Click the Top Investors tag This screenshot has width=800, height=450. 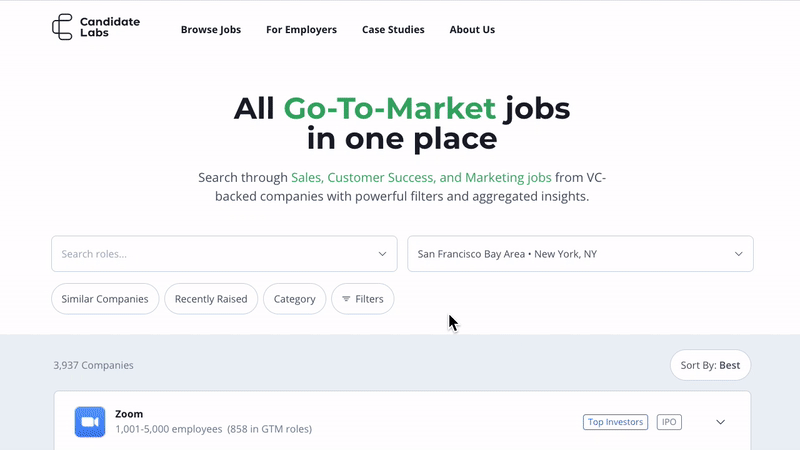(615, 422)
